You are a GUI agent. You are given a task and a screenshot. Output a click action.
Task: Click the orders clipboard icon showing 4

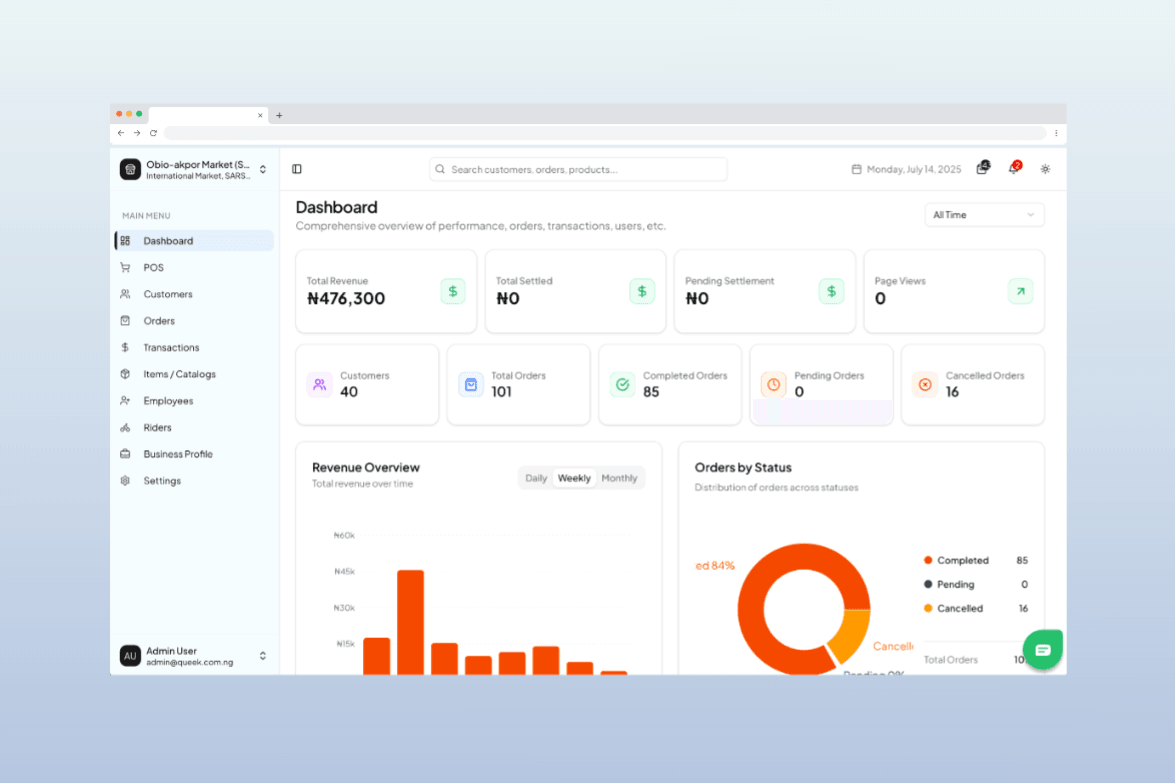point(981,169)
